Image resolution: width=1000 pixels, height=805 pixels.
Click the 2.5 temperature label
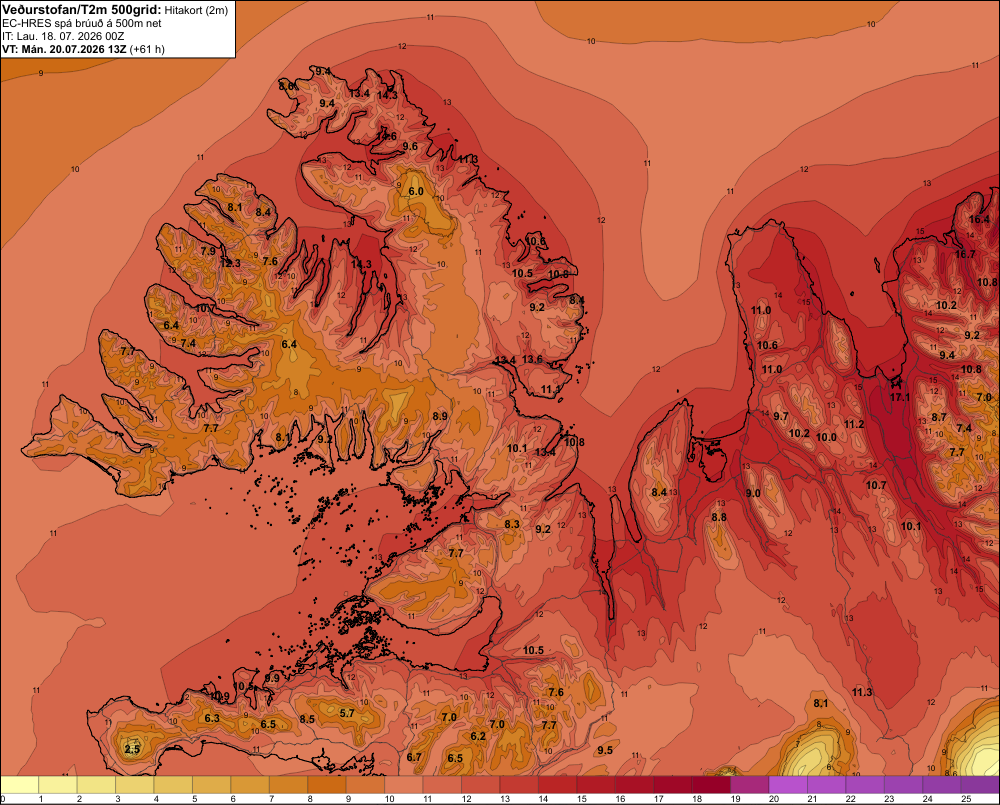pyautogui.click(x=132, y=749)
